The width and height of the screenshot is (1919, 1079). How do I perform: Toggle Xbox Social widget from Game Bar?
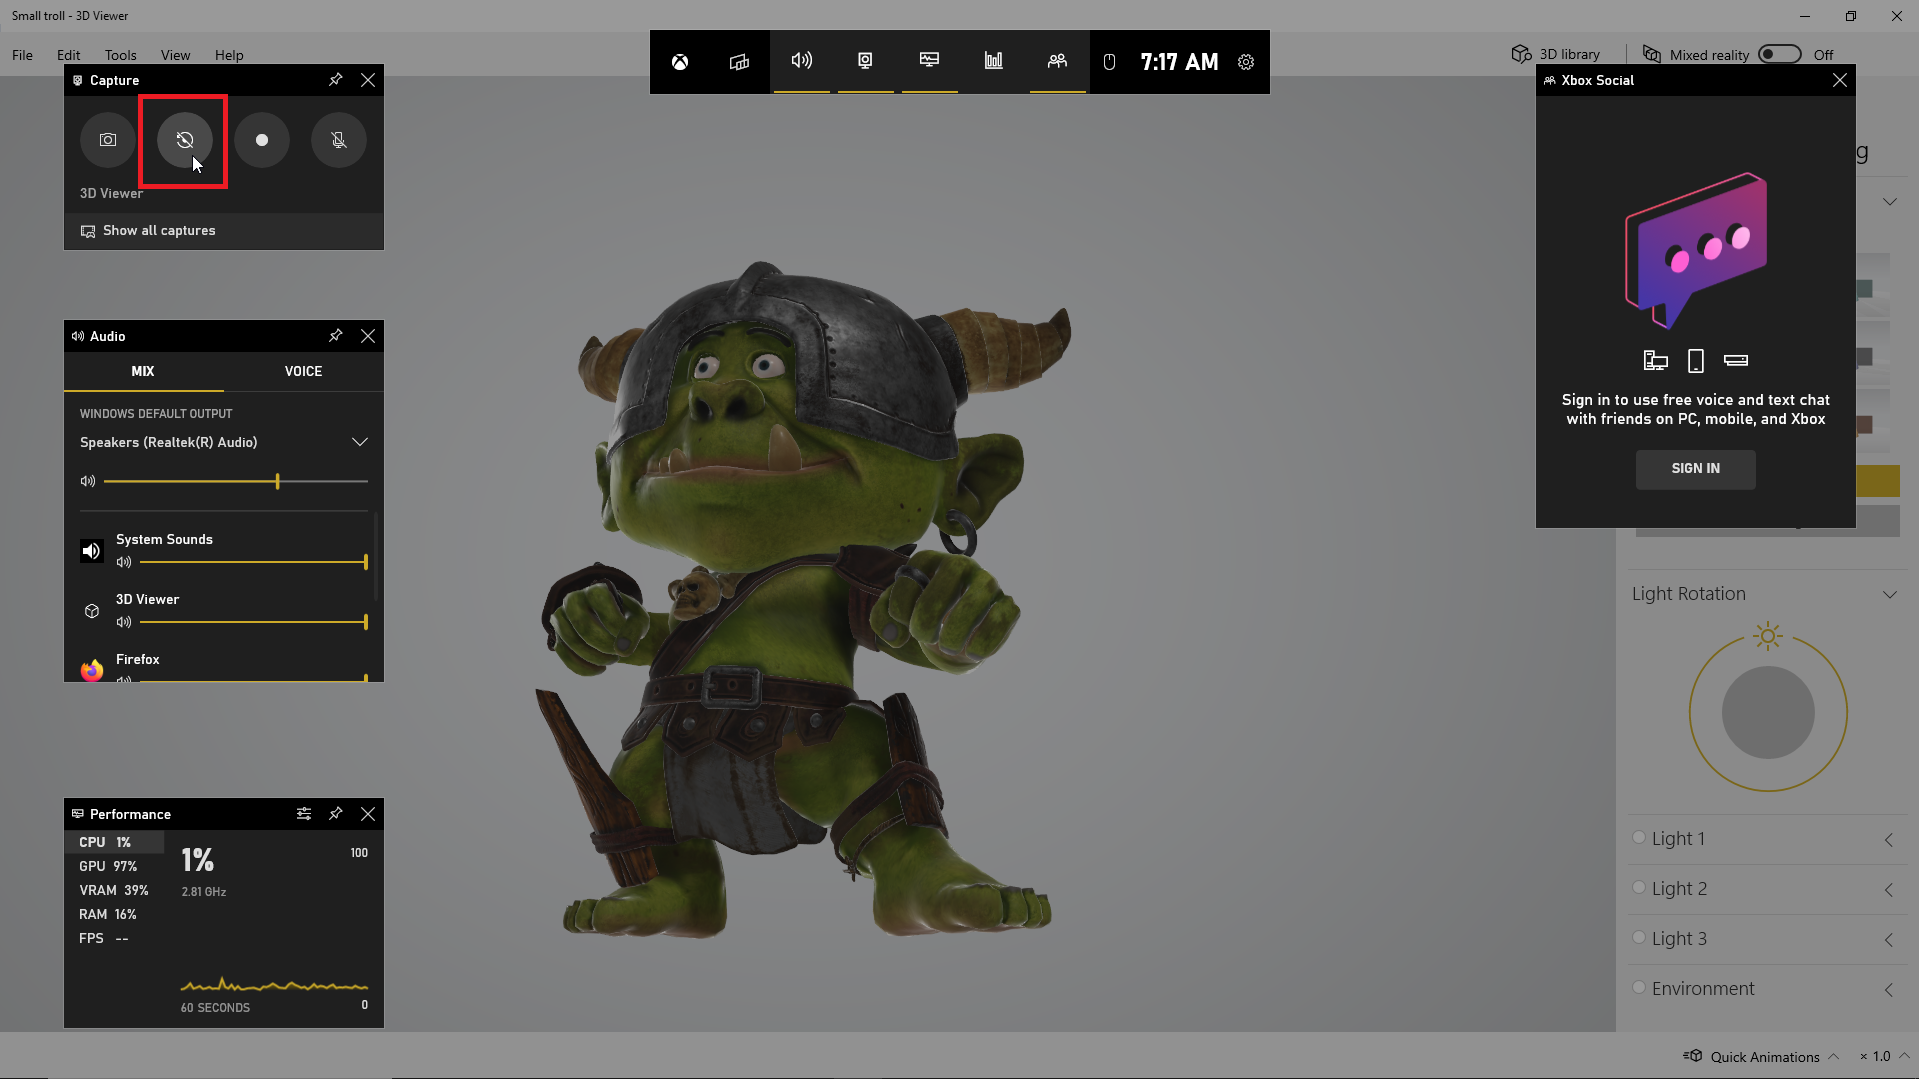tap(1057, 61)
